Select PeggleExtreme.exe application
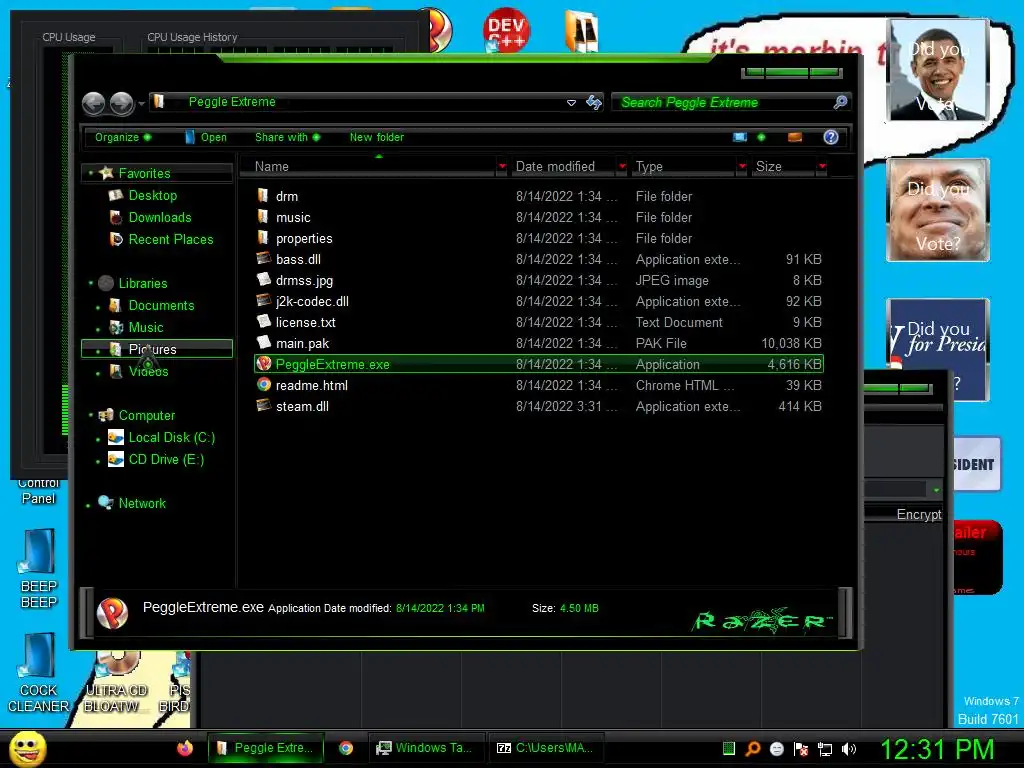Image resolution: width=1024 pixels, height=768 pixels. pos(539,364)
